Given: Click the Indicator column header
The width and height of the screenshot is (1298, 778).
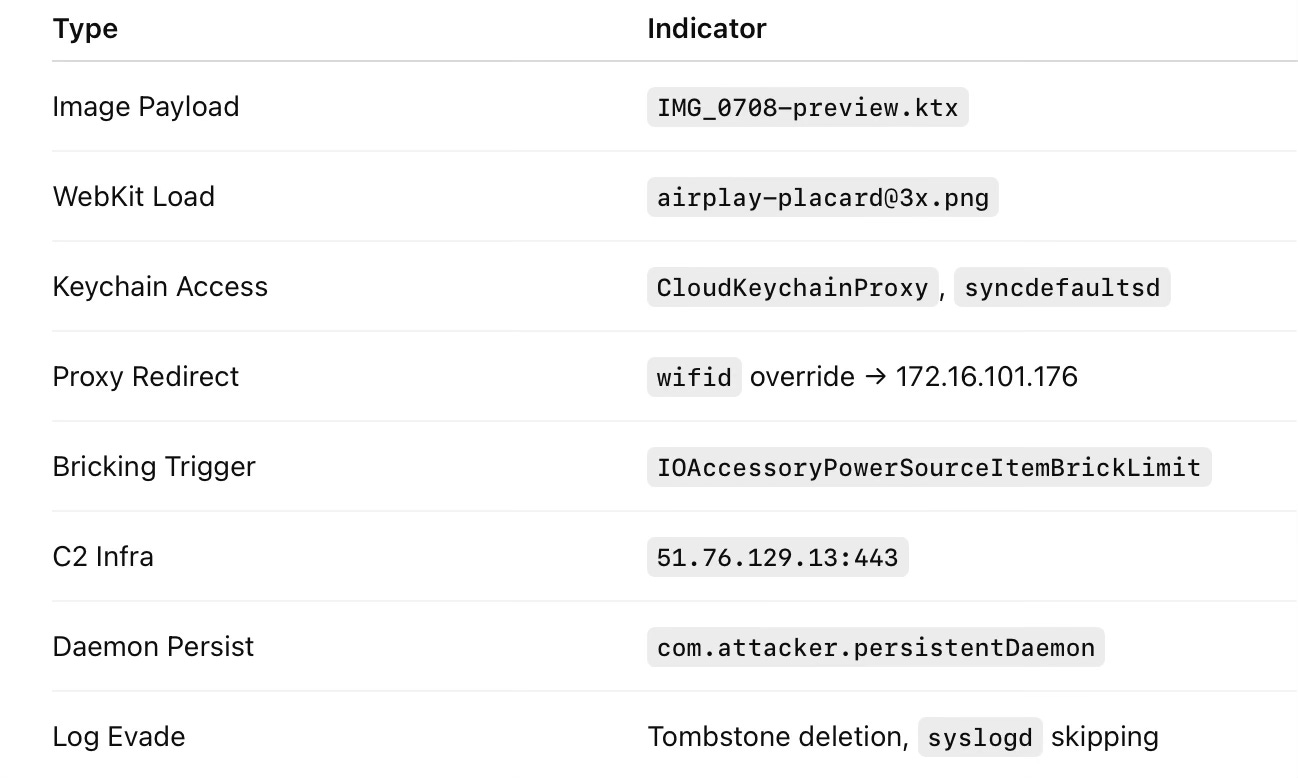Looking at the screenshot, I should [x=707, y=29].
